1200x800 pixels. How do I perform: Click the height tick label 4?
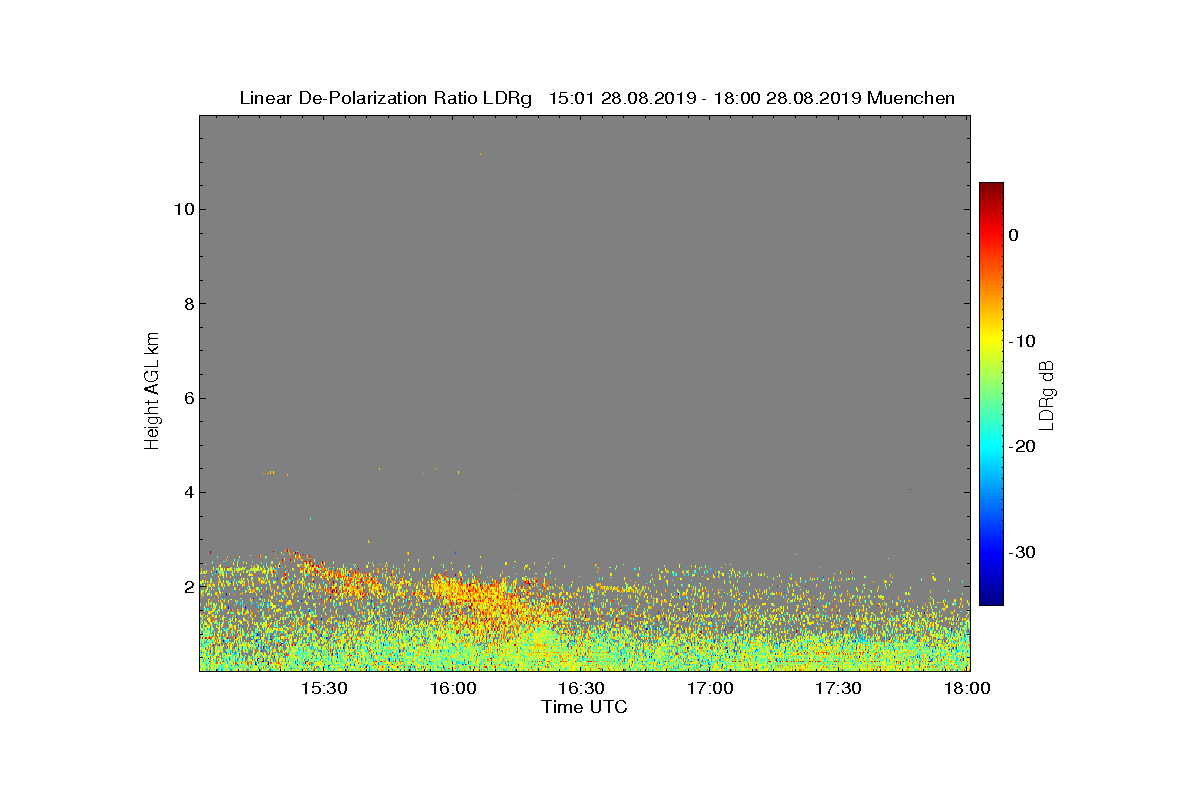point(187,492)
